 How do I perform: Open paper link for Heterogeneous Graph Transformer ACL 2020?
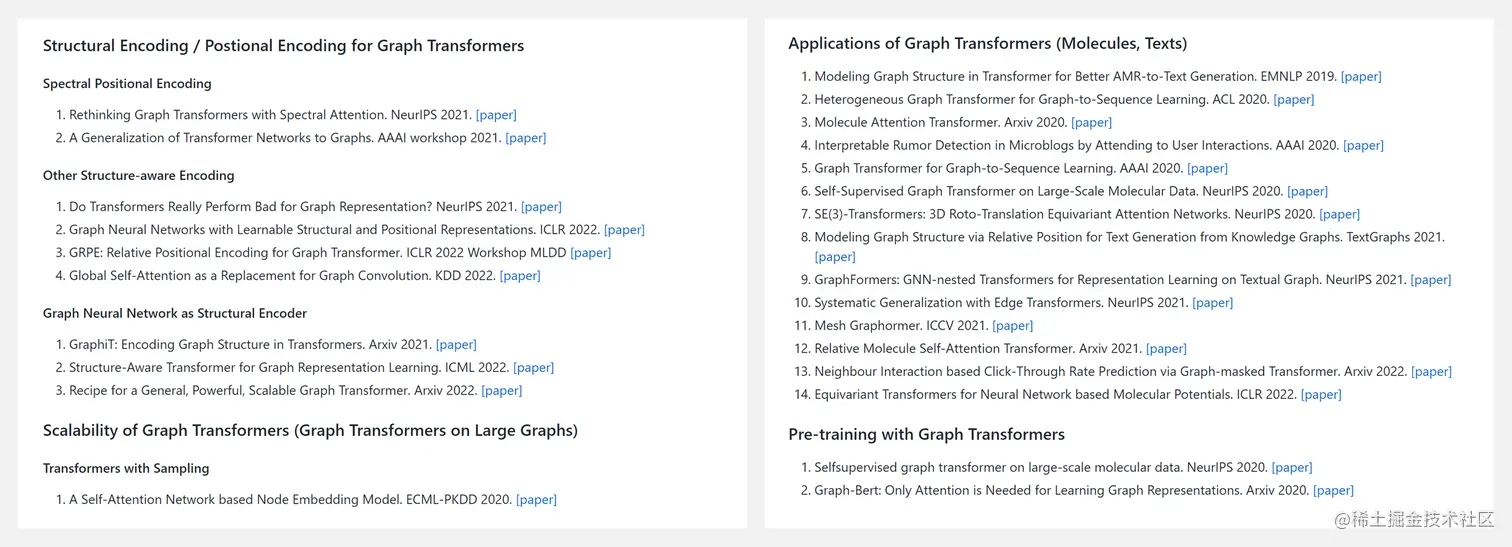pos(1294,100)
